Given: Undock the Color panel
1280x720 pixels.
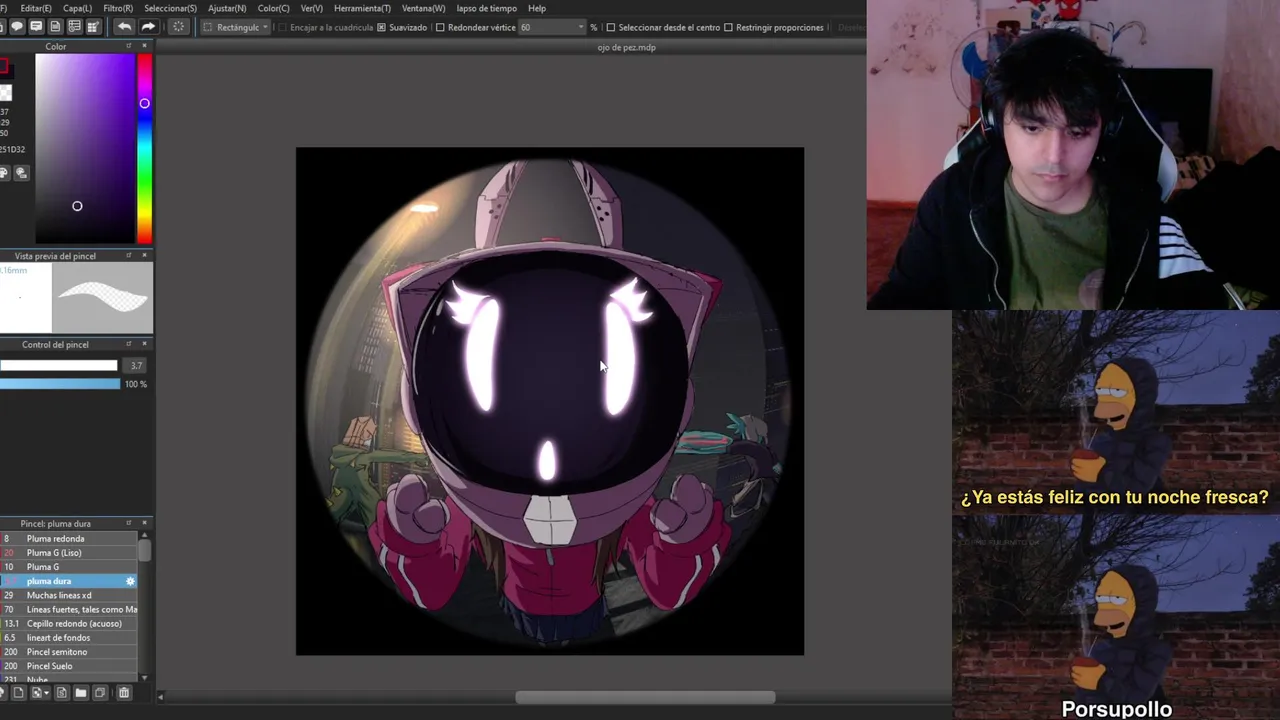Looking at the screenshot, I should point(129,46).
